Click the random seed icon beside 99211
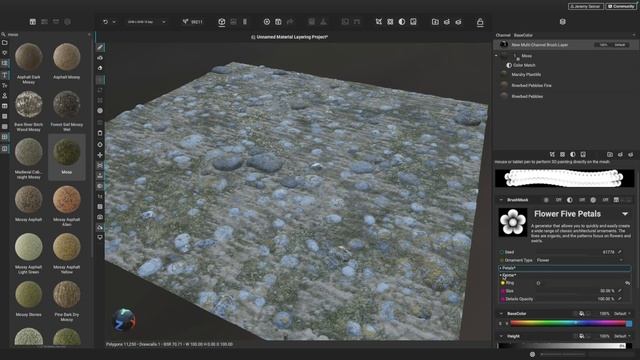The width and height of the screenshot is (640, 360). click(185, 22)
